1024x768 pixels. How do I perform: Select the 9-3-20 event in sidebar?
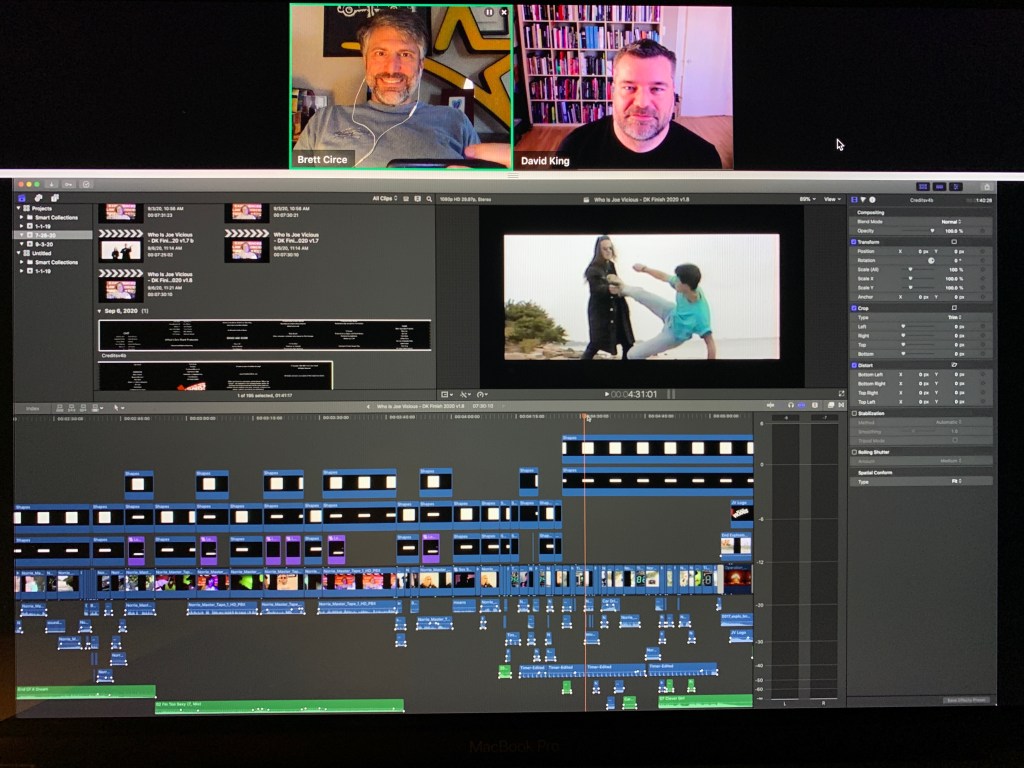coord(44,244)
